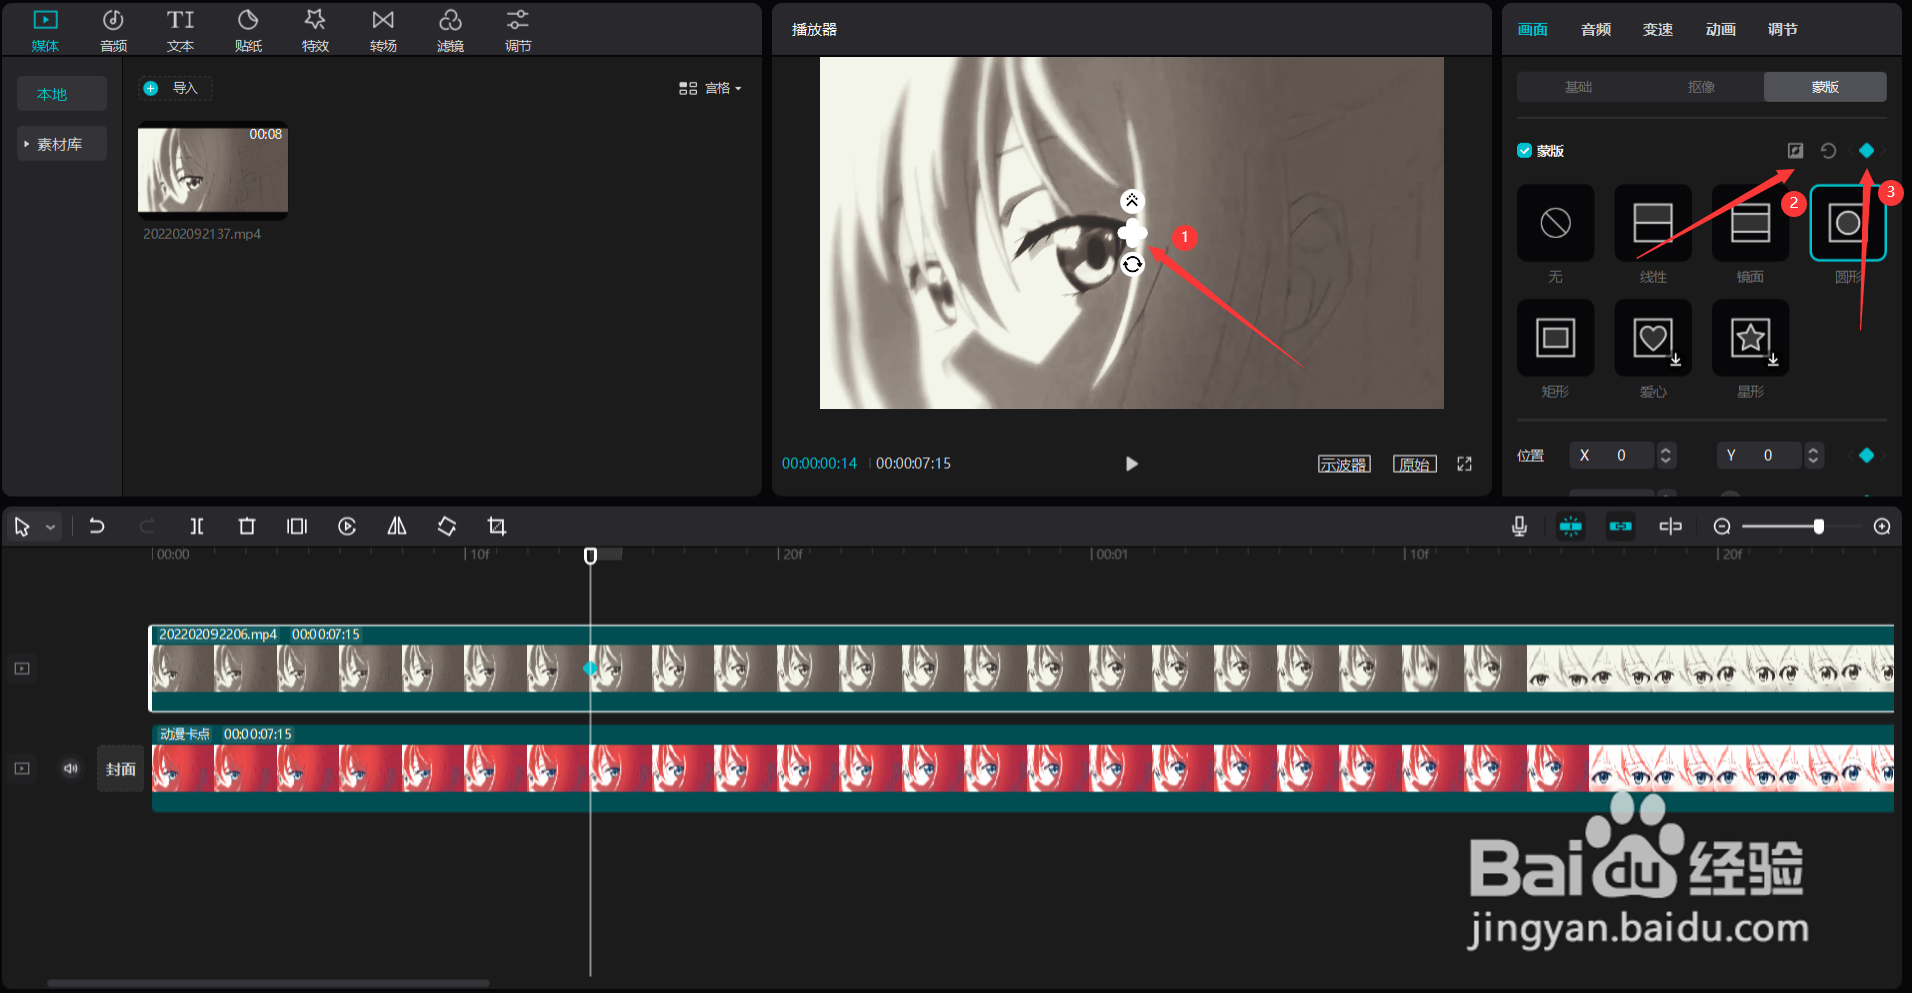This screenshot has width=1912, height=993.
Task: Click the reset mask icon
Action: point(1828,150)
